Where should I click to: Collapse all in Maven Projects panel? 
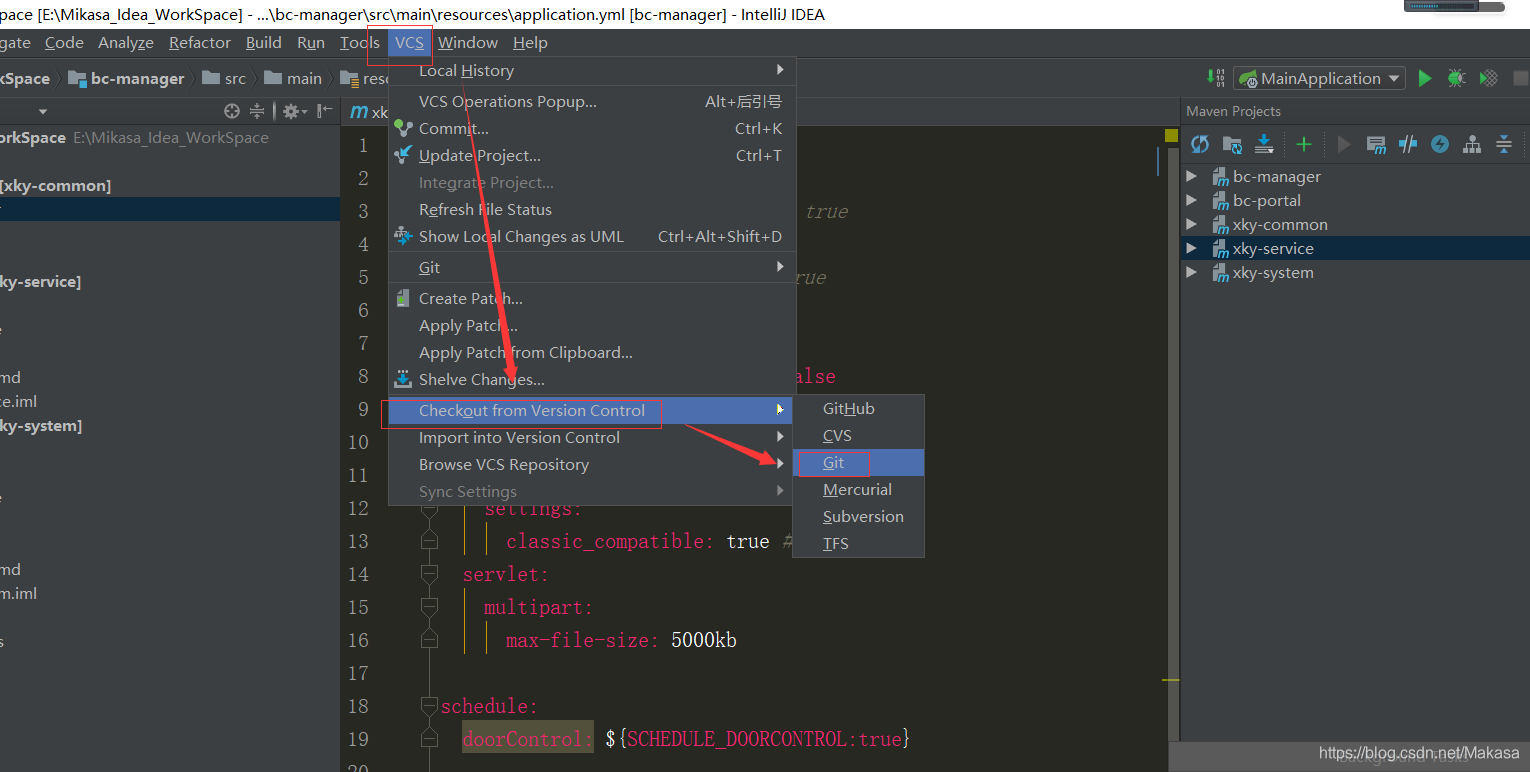coord(1504,144)
